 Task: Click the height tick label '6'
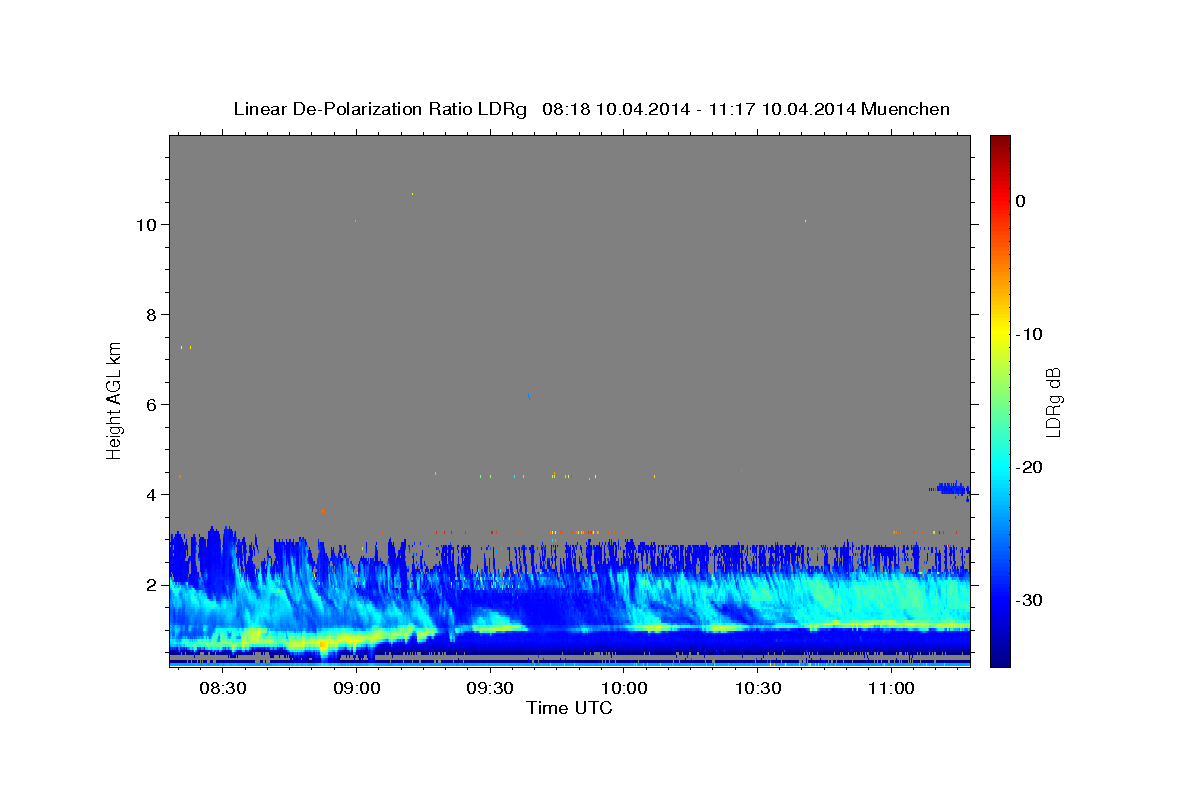tap(151, 404)
